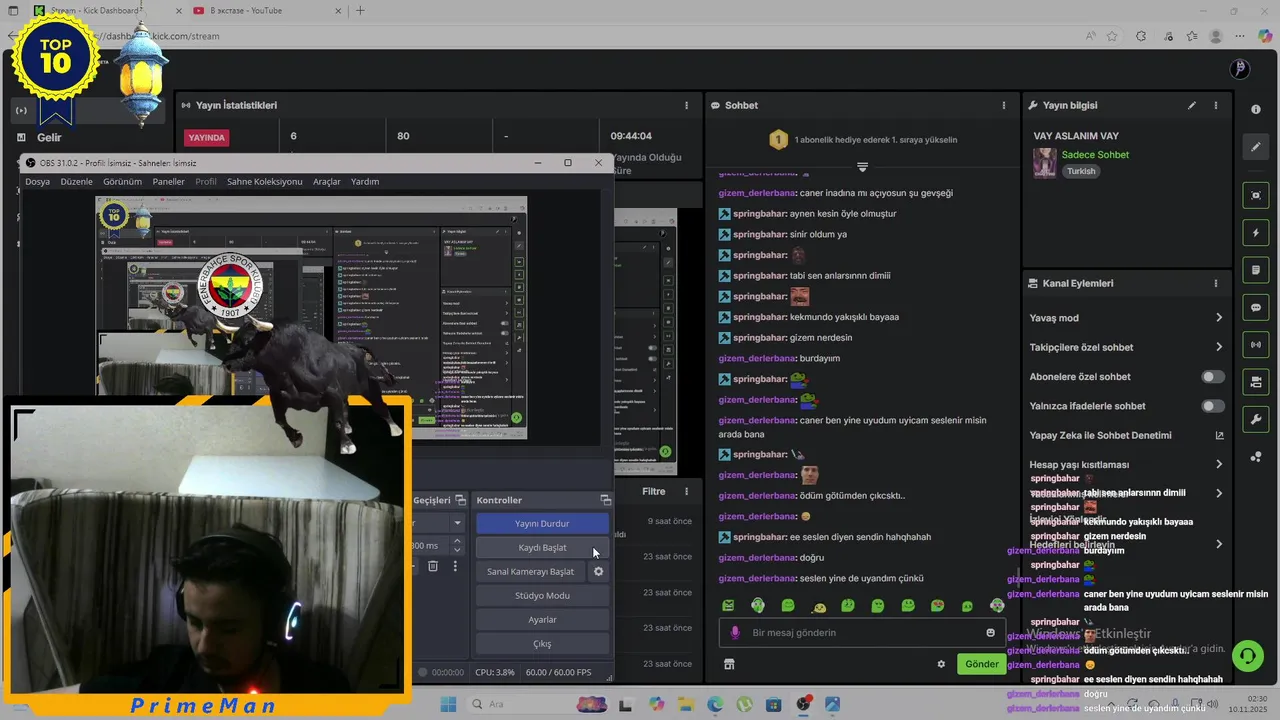
Task: Open Paneller menu in OBS
Action: pyautogui.click(x=168, y=181)
